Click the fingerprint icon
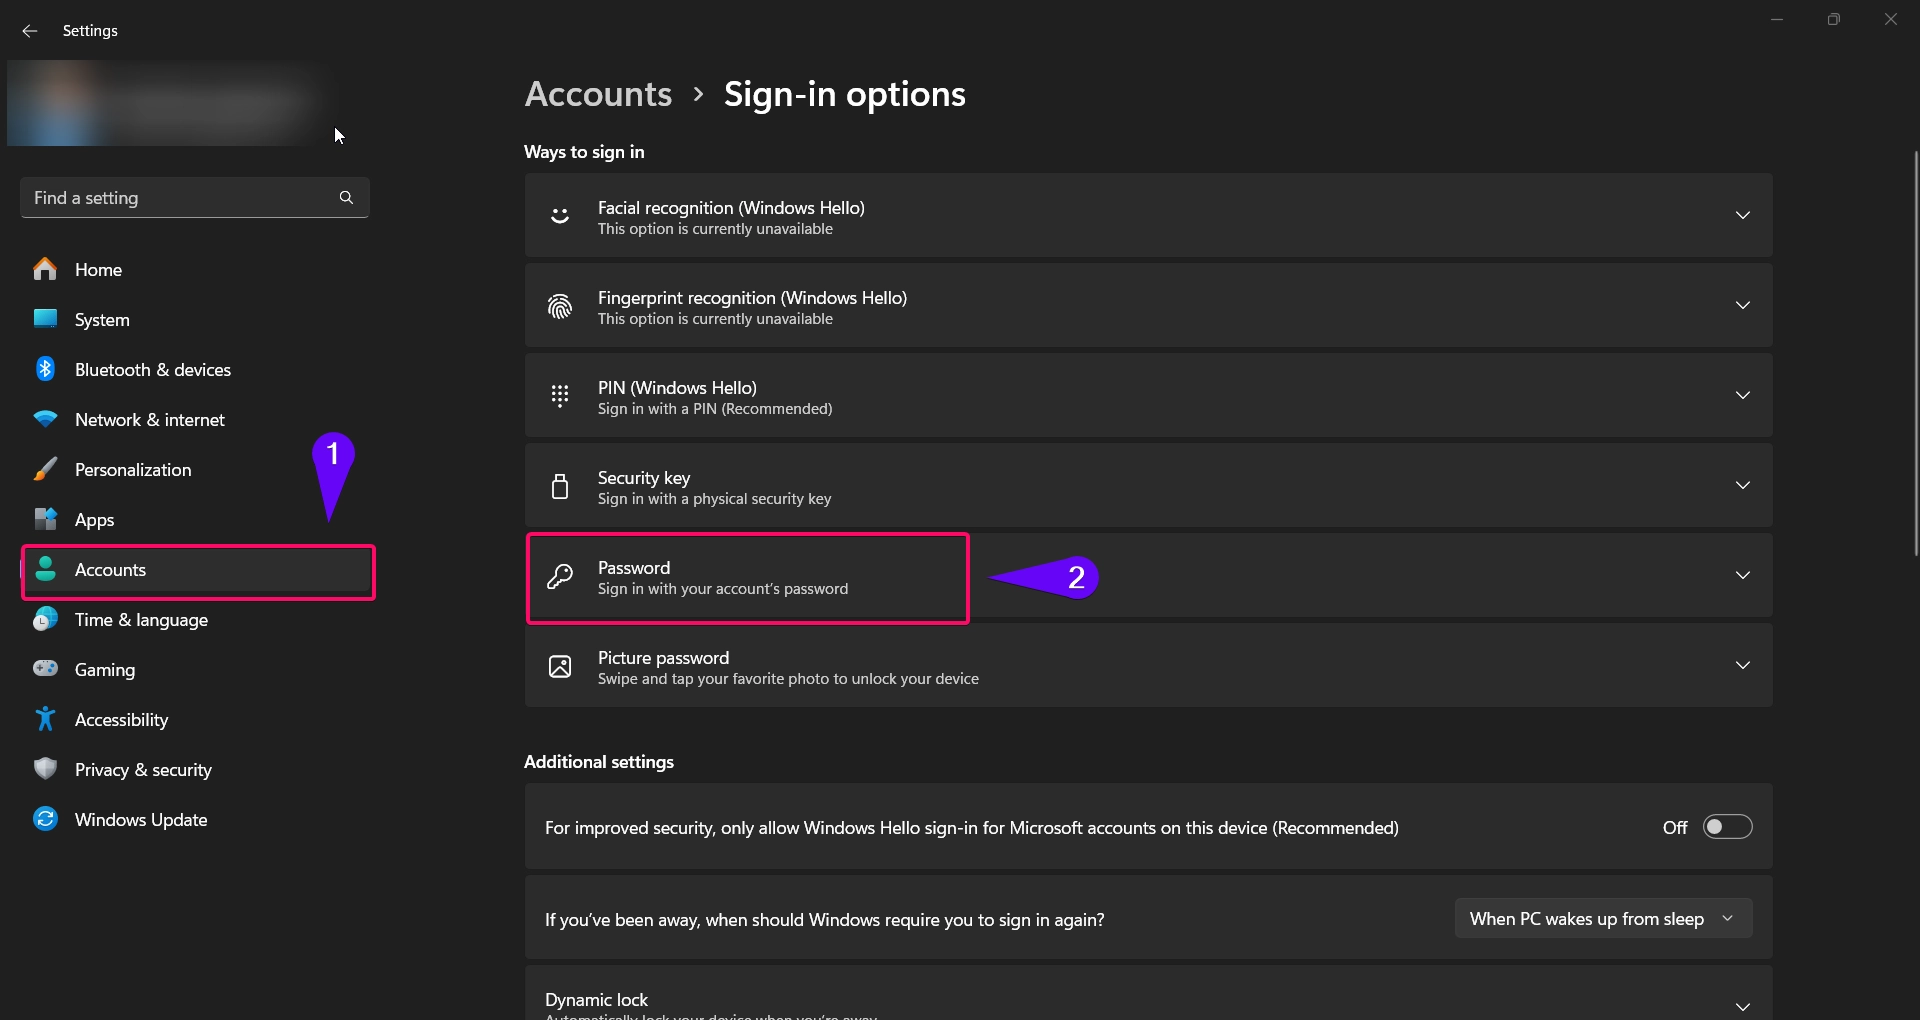 tap(560, 306)
